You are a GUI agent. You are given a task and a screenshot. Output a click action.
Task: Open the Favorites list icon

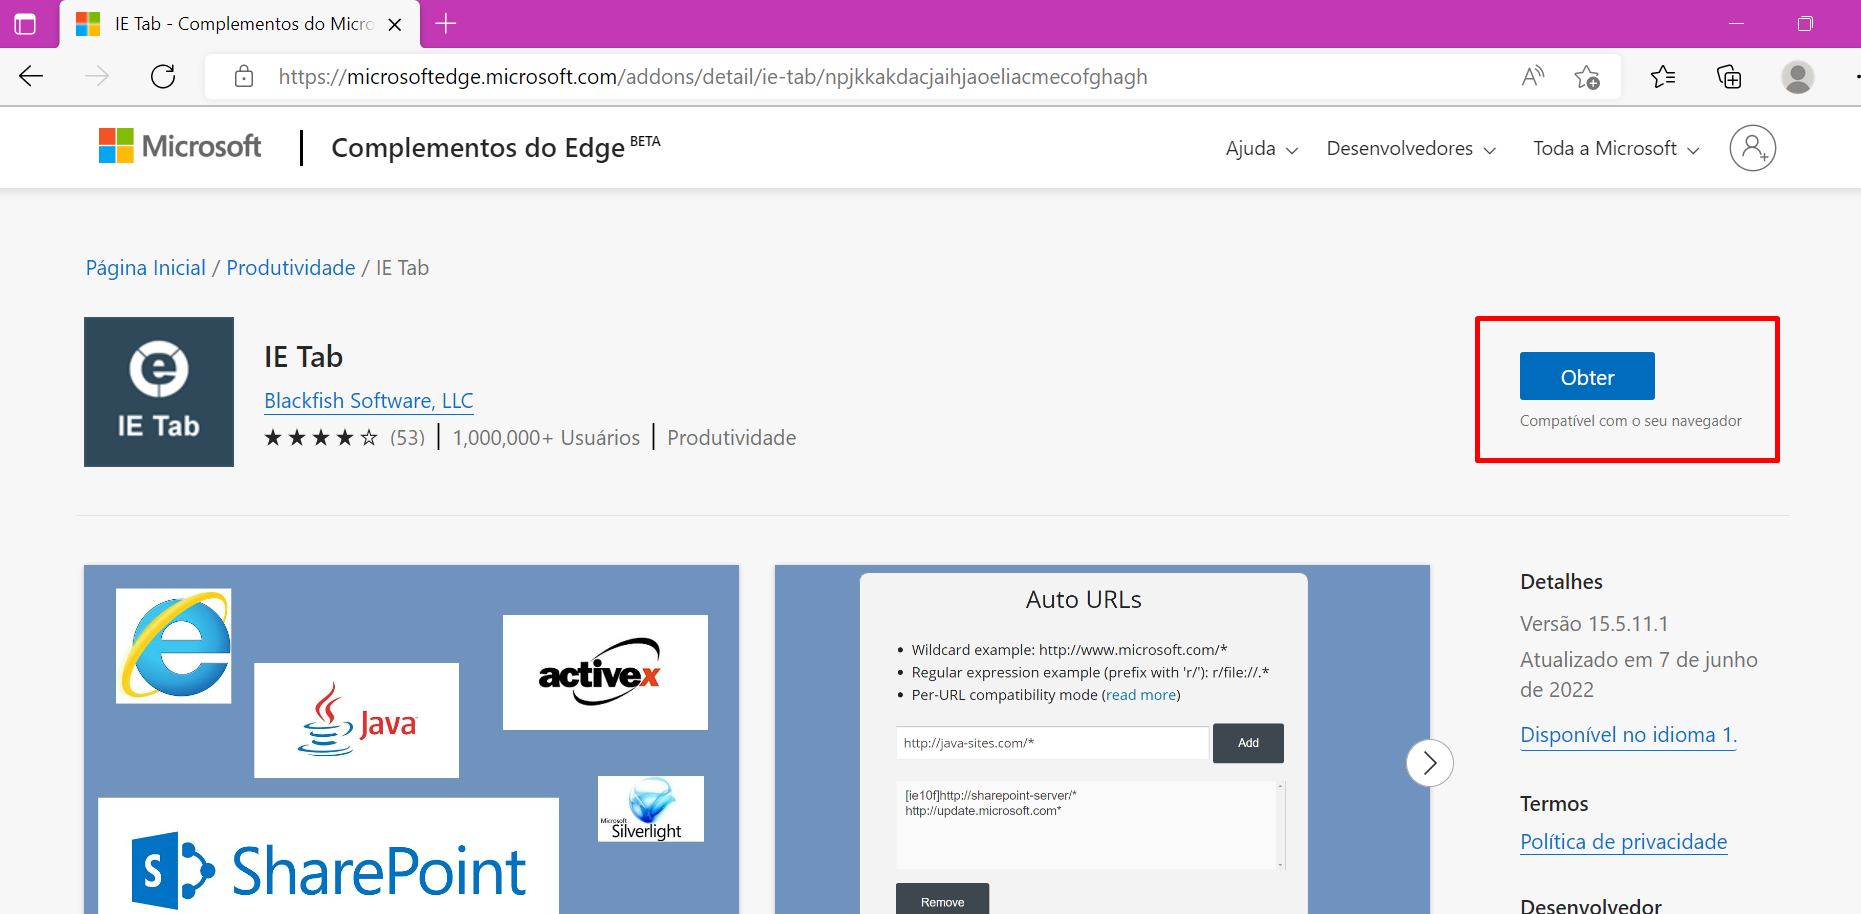1663,76
